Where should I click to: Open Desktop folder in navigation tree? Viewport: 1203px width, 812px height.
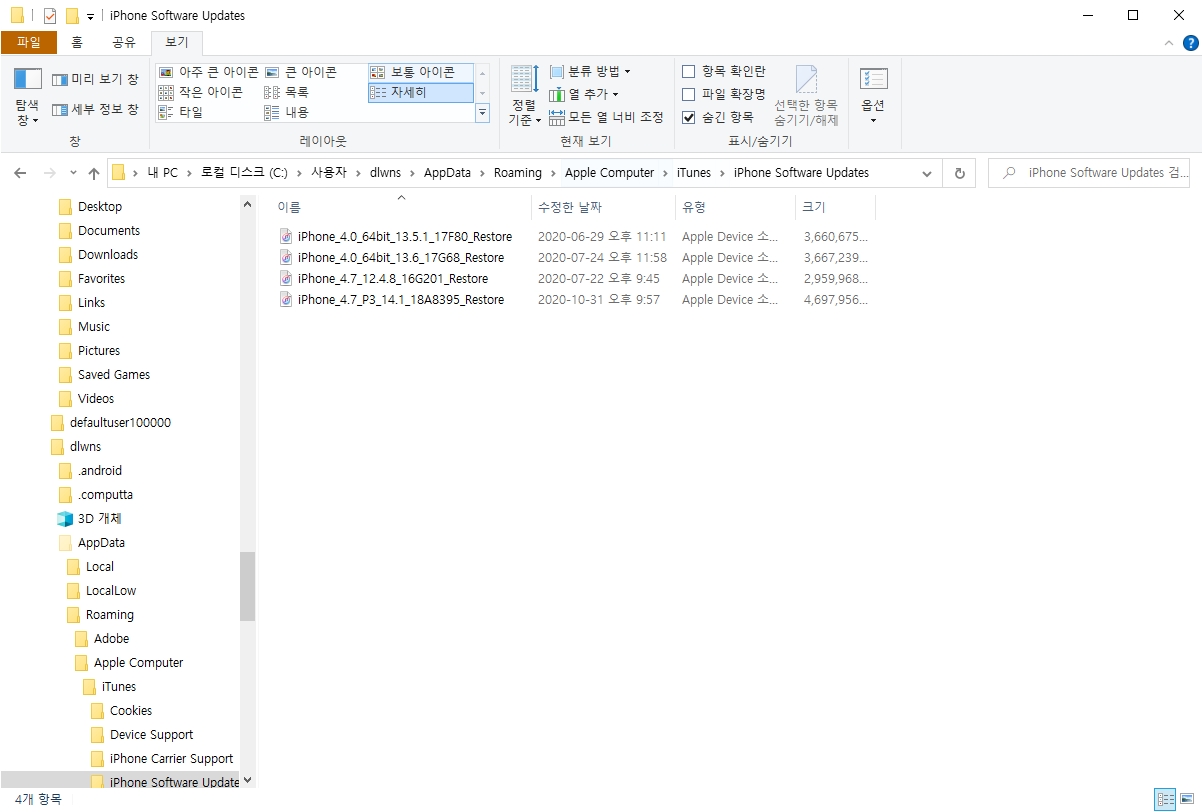(x=100, y=207)
